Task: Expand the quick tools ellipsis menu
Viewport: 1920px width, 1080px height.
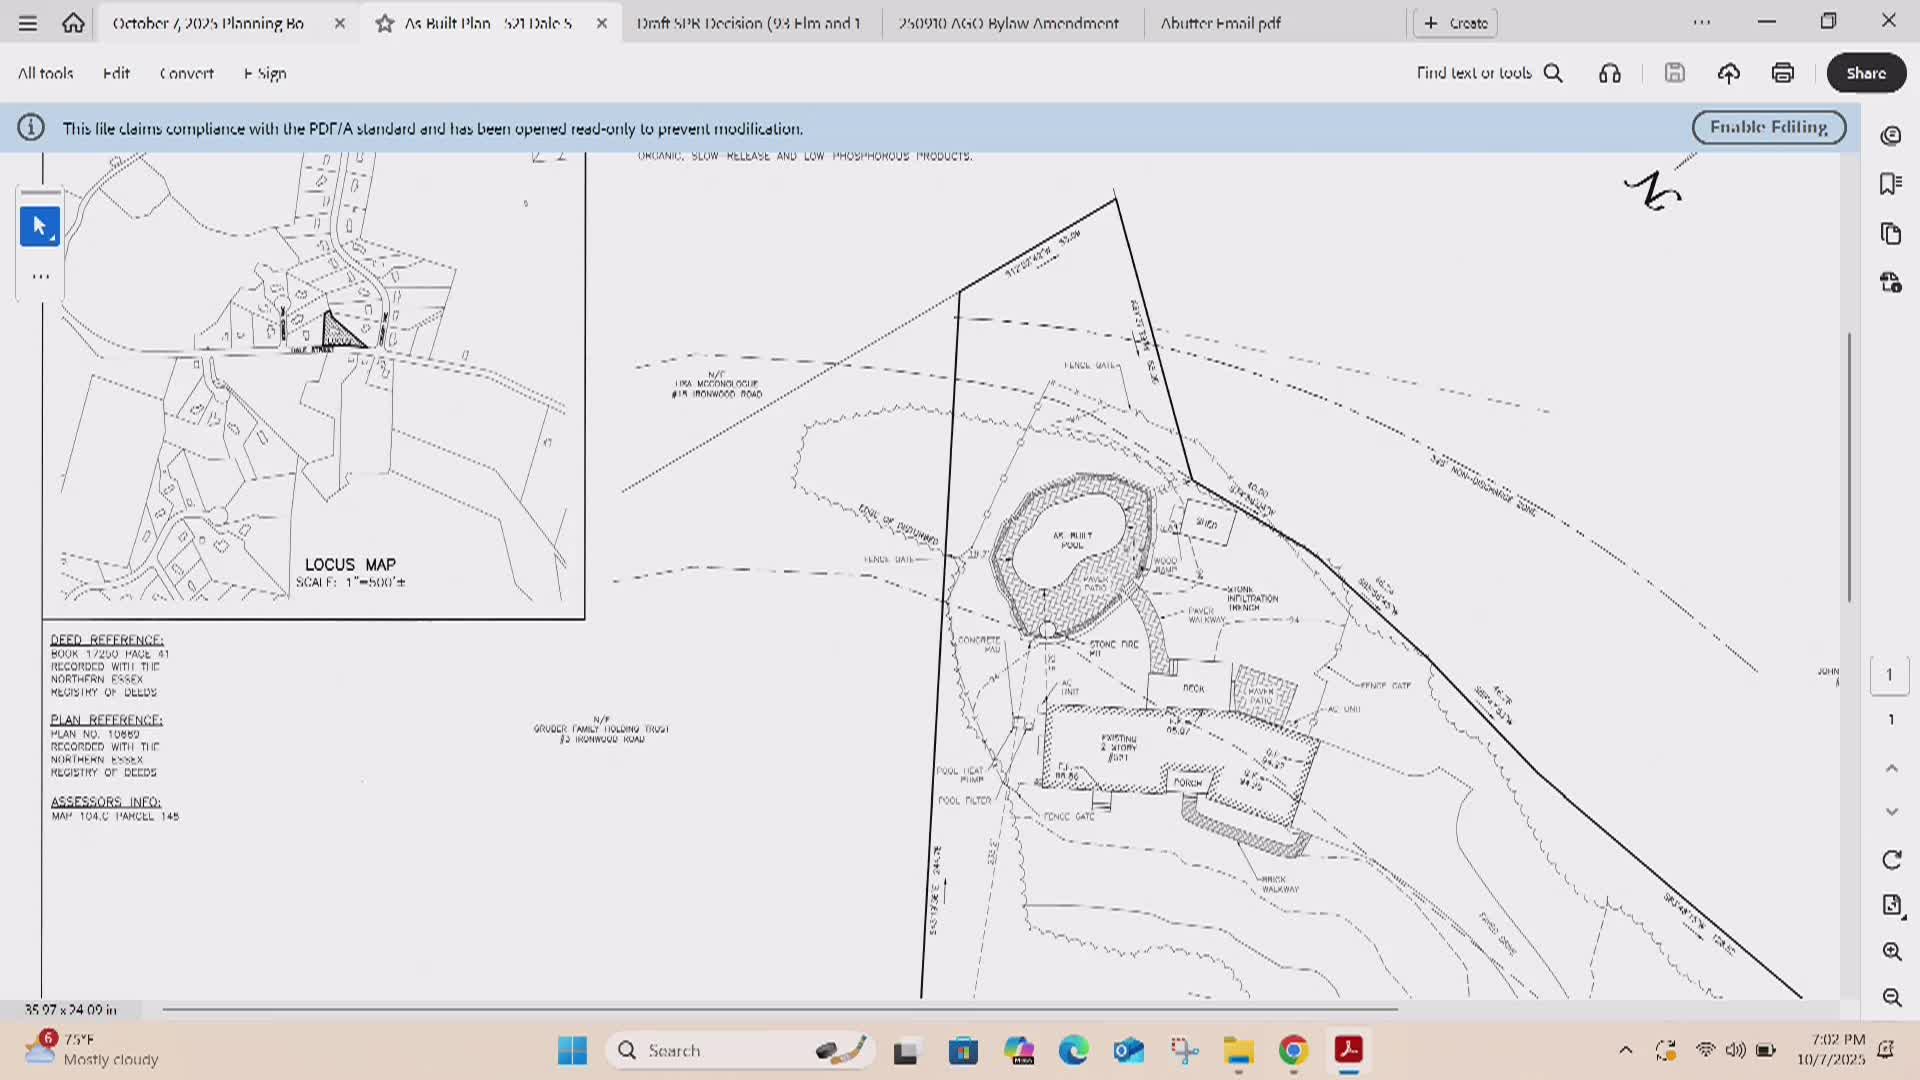Action: (x=40, y=277)
